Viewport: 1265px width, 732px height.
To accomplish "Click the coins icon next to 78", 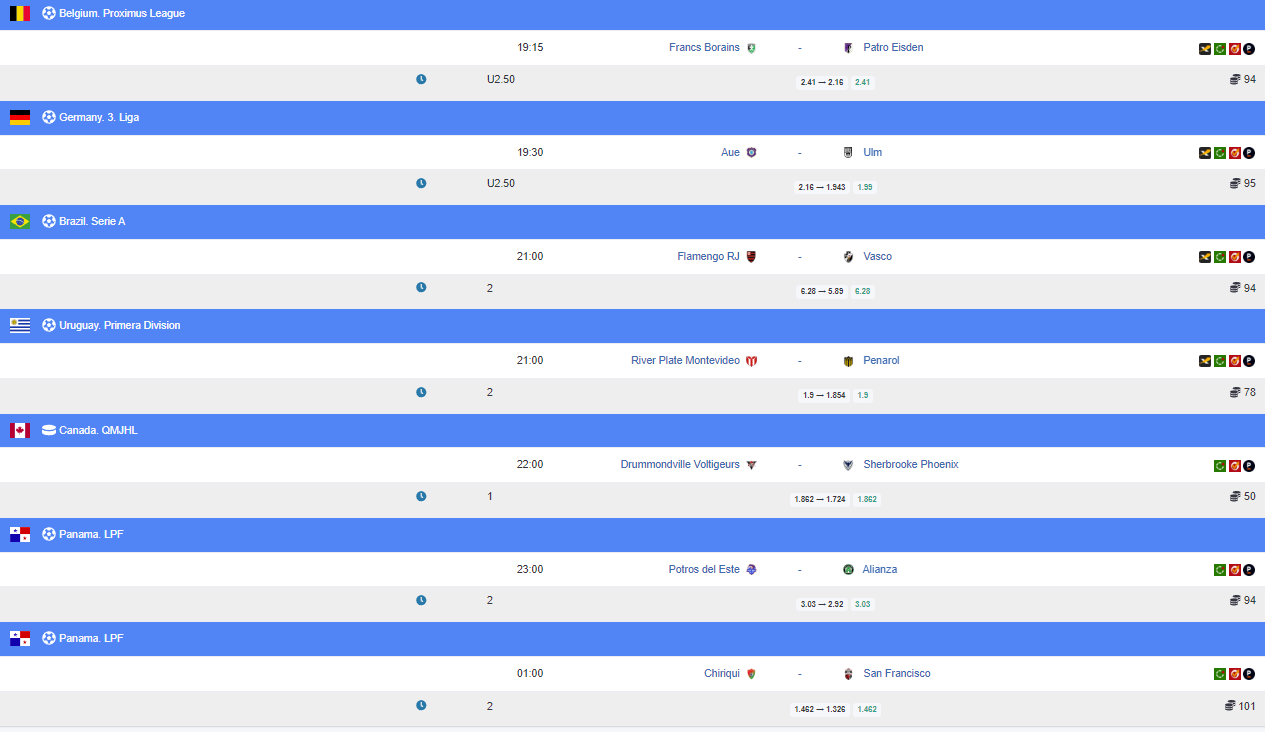I will [1235, 392].
